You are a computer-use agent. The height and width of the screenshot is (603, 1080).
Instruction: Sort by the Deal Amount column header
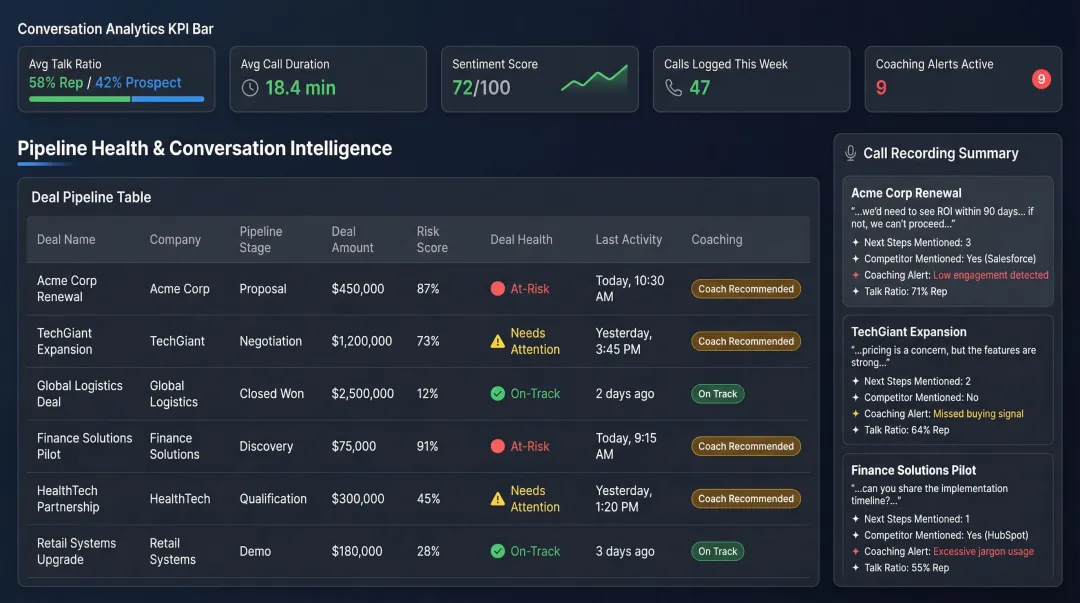click(353, 239)
